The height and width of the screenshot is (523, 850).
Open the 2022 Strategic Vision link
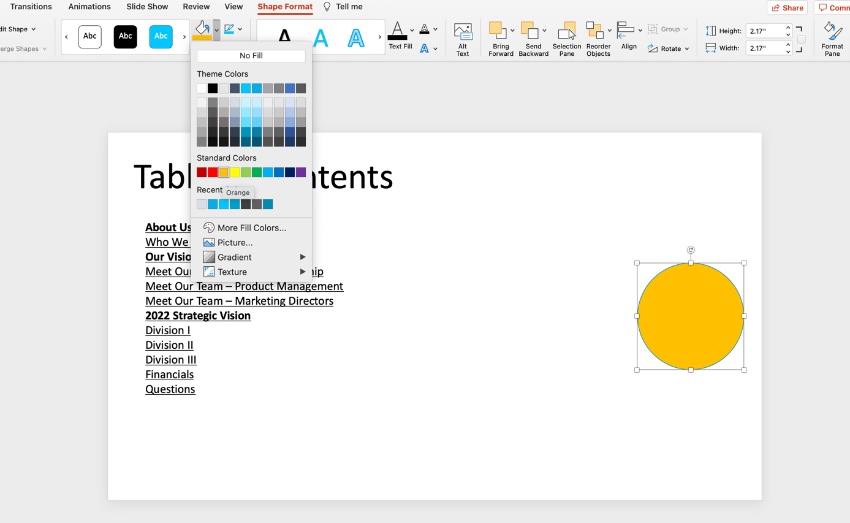(x=198, y=315)
